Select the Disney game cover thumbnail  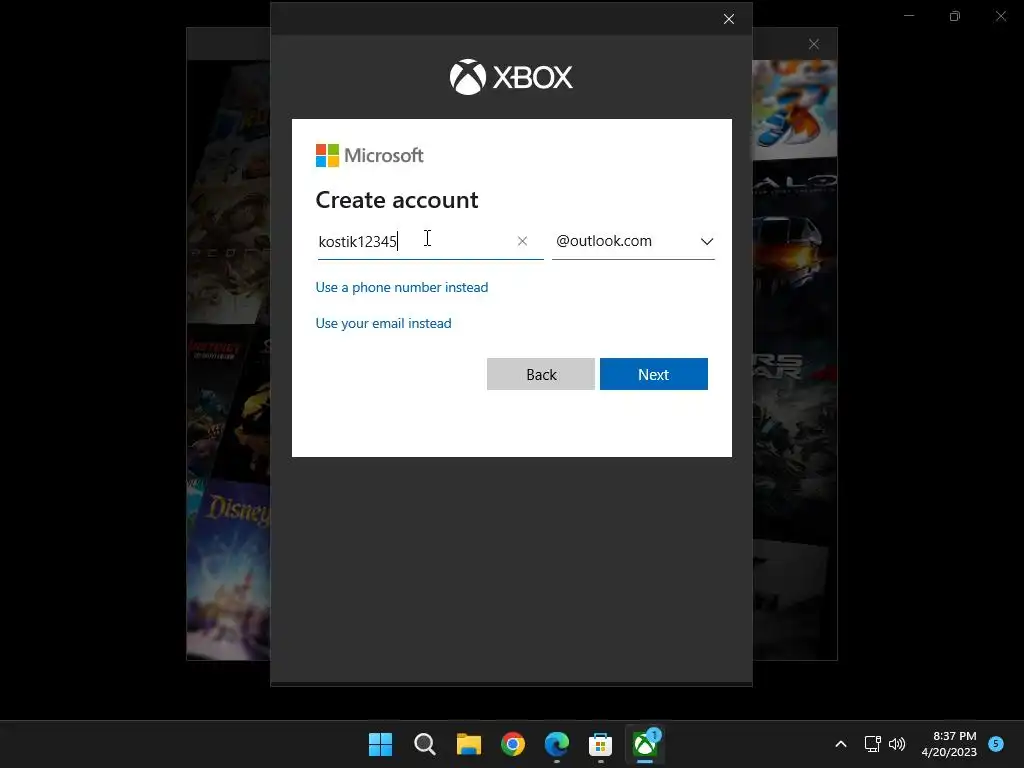coord(229,569)
